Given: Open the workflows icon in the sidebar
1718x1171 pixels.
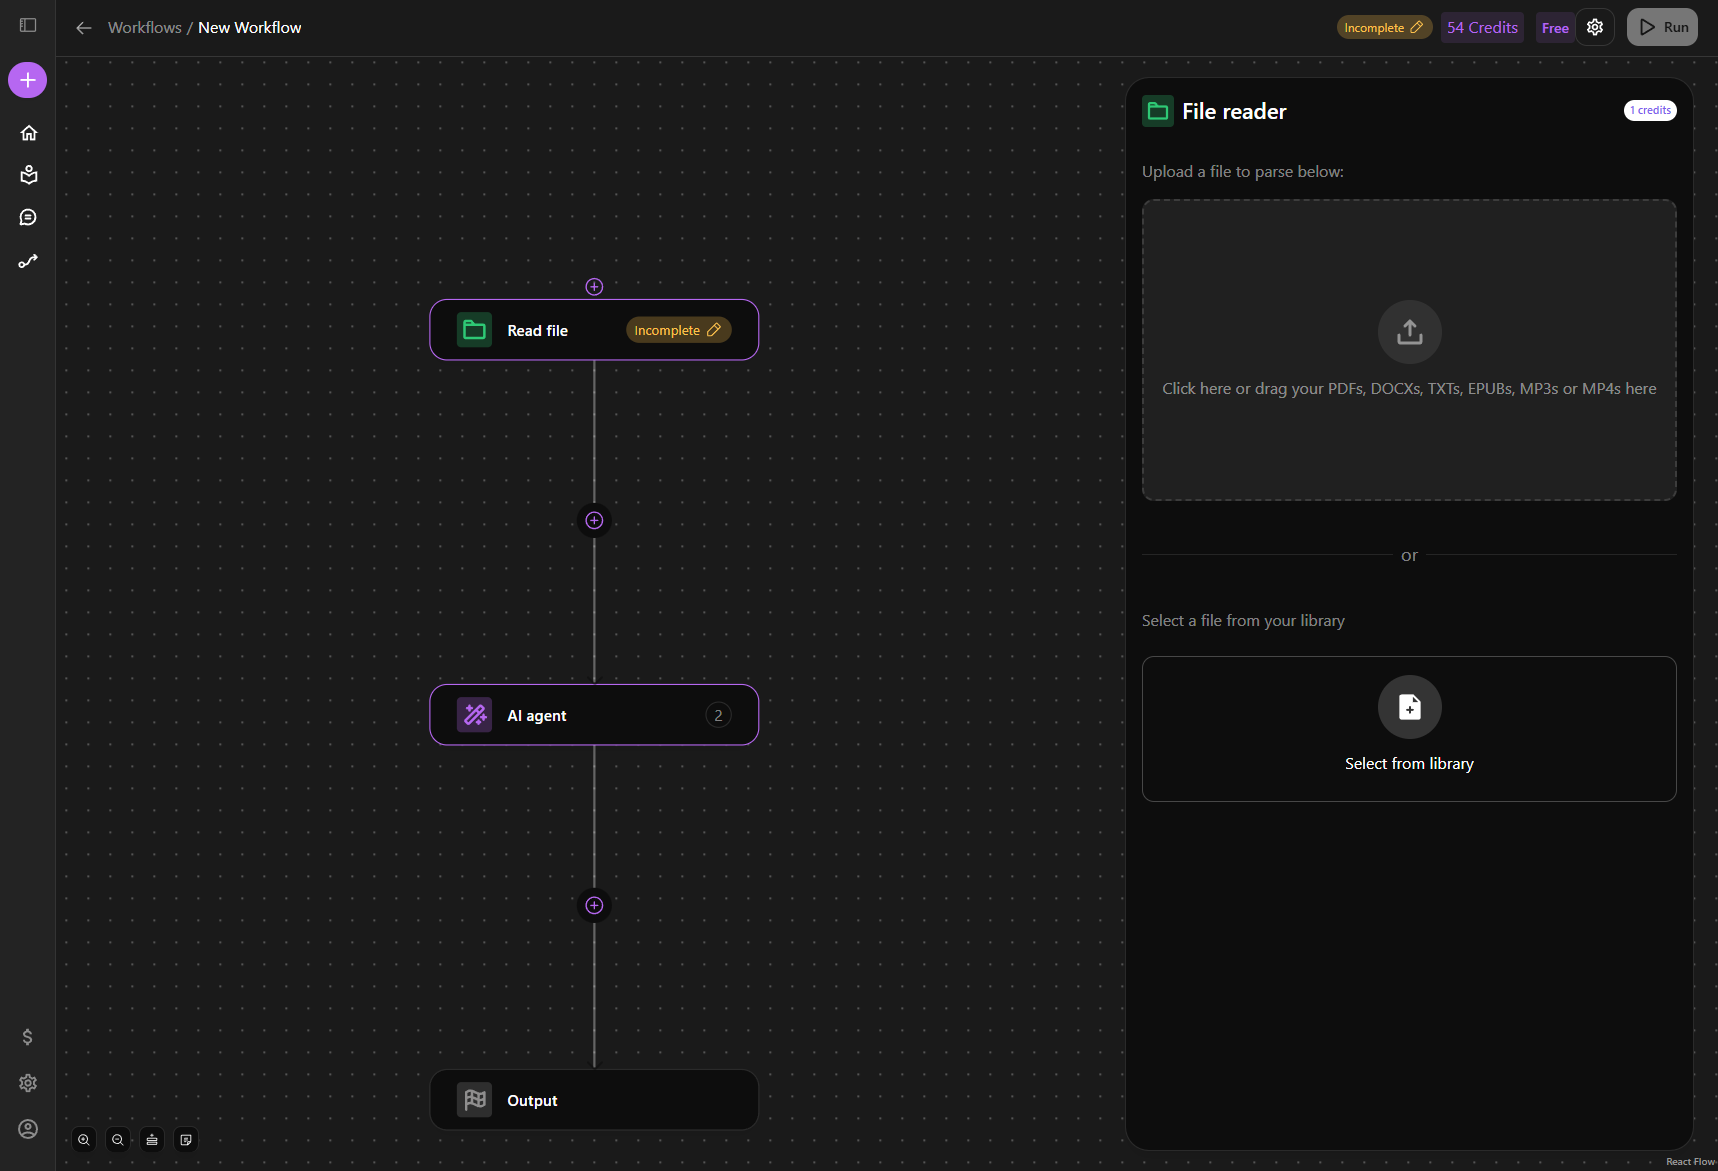Looking at the screenshot, I should pyautogui.click(x=28, y=261).
